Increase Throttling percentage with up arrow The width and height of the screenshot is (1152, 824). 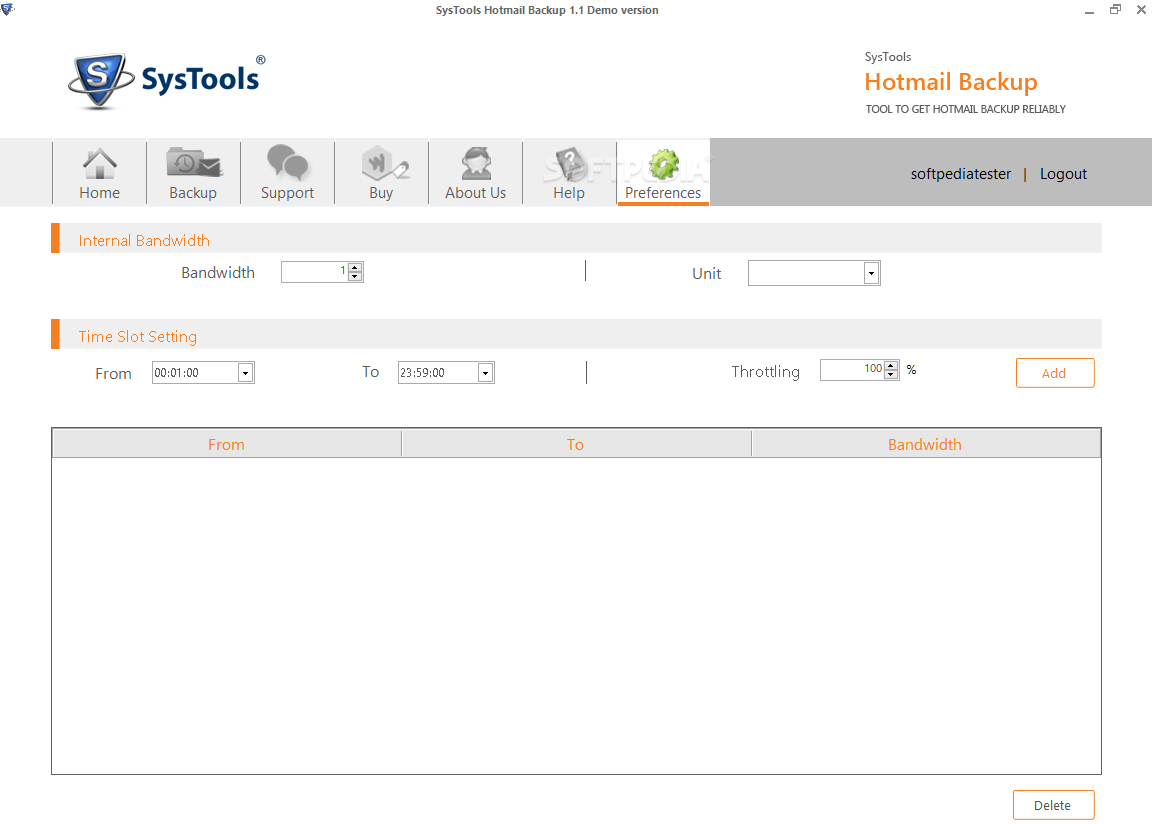[890, 366]
